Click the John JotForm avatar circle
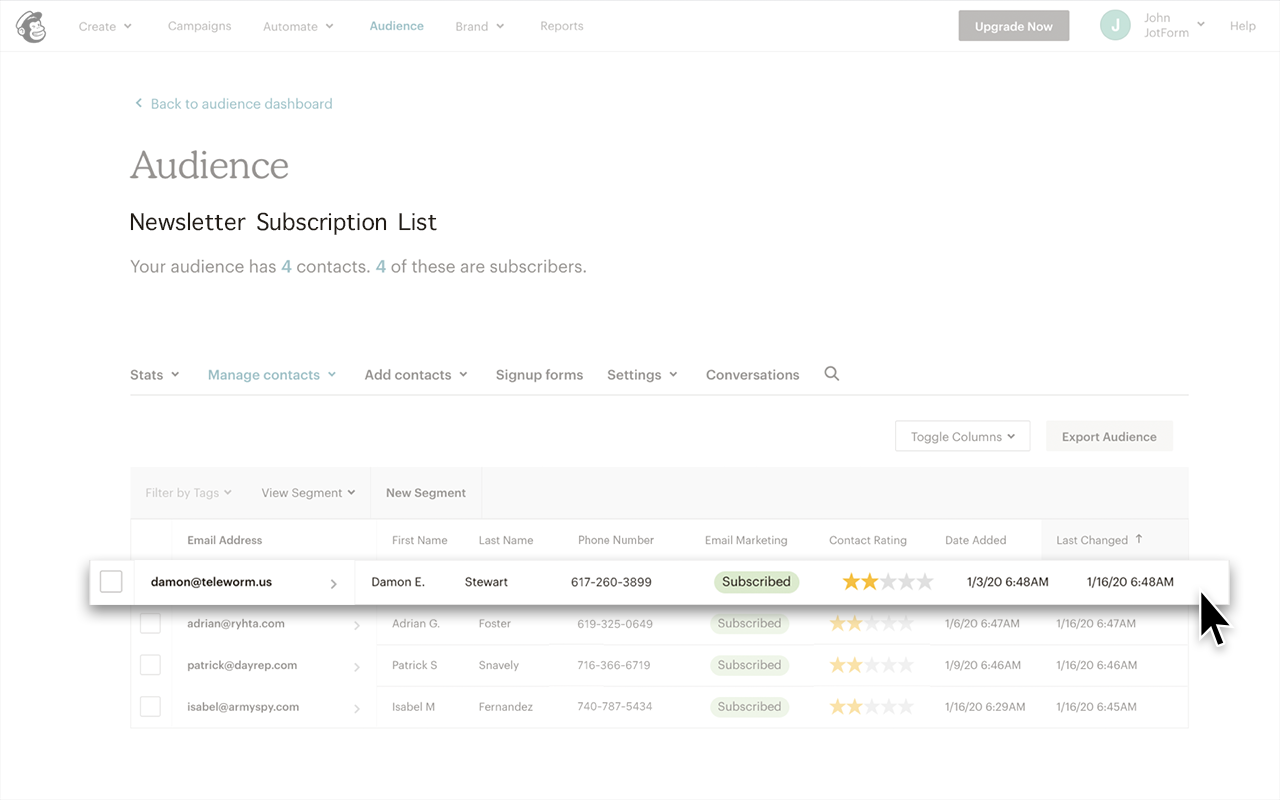 coord(1115,26)
